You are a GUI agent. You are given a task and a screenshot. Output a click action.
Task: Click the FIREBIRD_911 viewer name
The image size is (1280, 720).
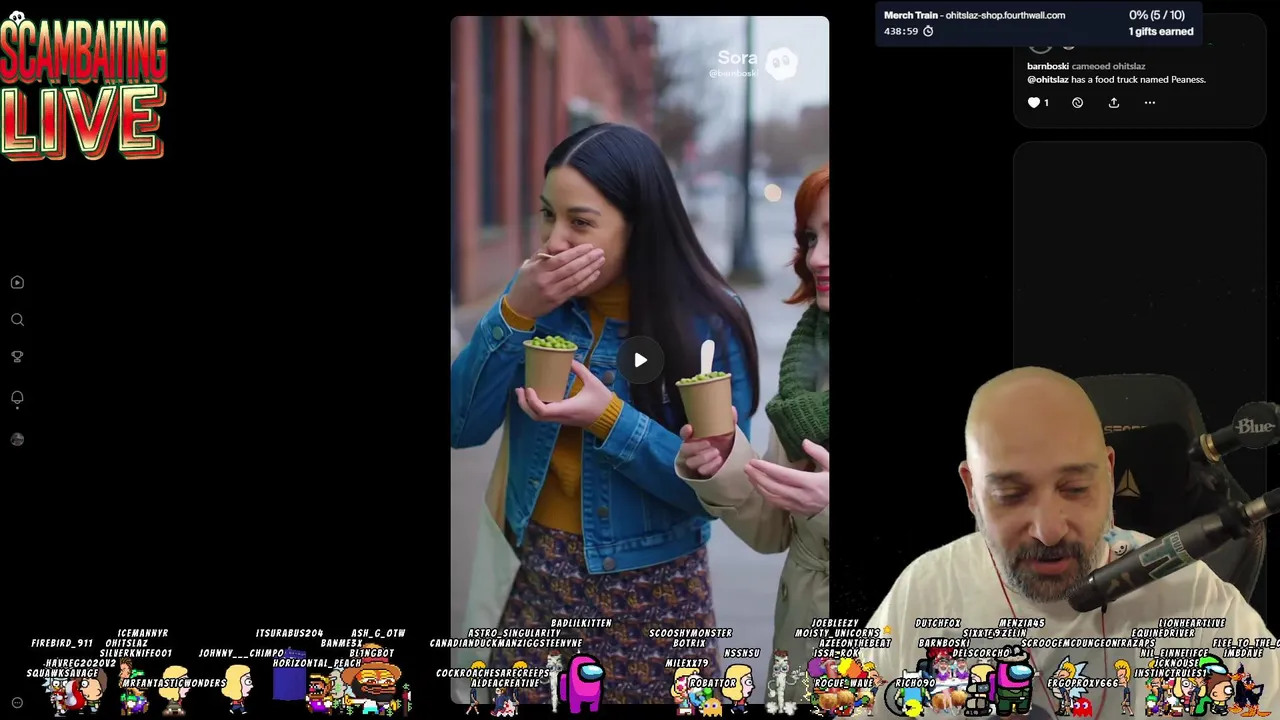[62, 643]
